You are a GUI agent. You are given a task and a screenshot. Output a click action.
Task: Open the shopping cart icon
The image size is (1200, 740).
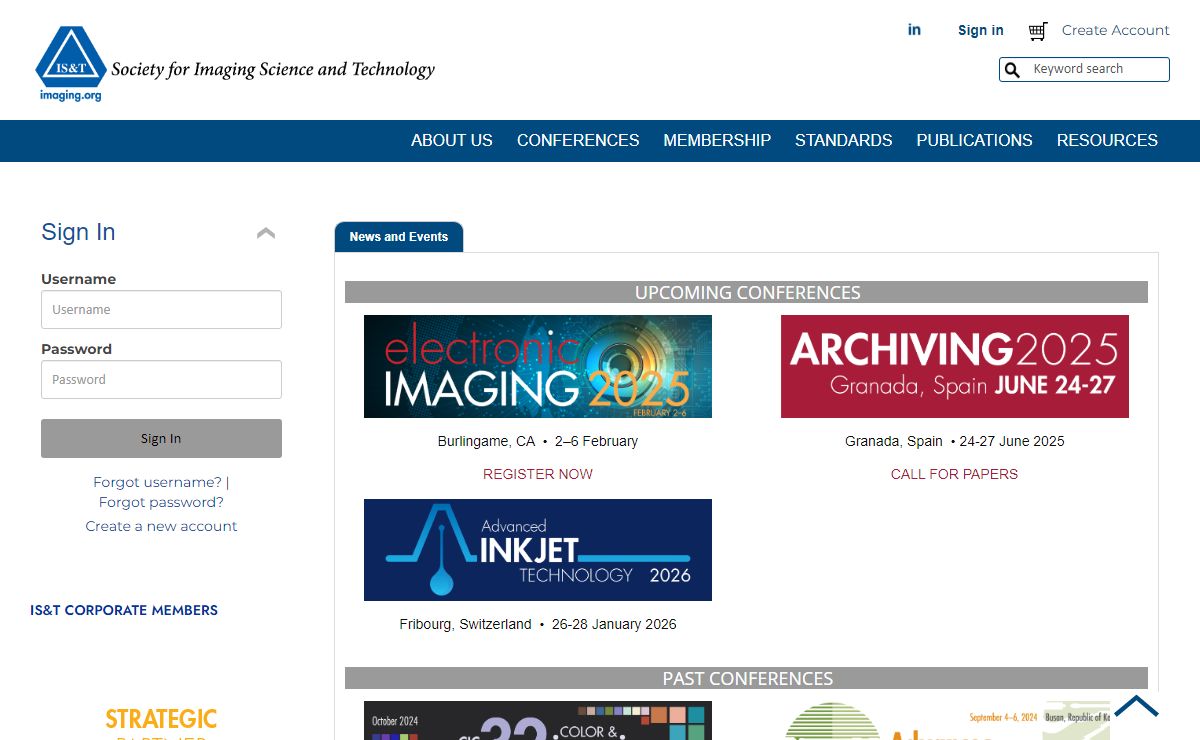click(x=1038, y=31)
